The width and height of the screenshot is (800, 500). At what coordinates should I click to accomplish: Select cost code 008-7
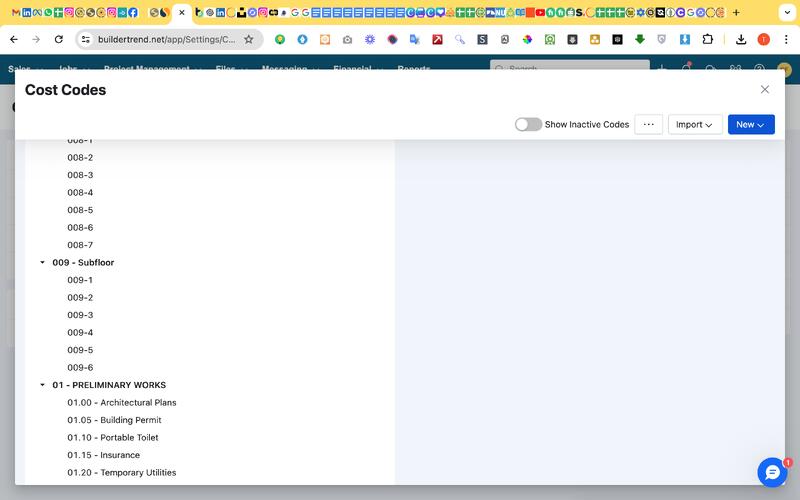coord(80,245)
